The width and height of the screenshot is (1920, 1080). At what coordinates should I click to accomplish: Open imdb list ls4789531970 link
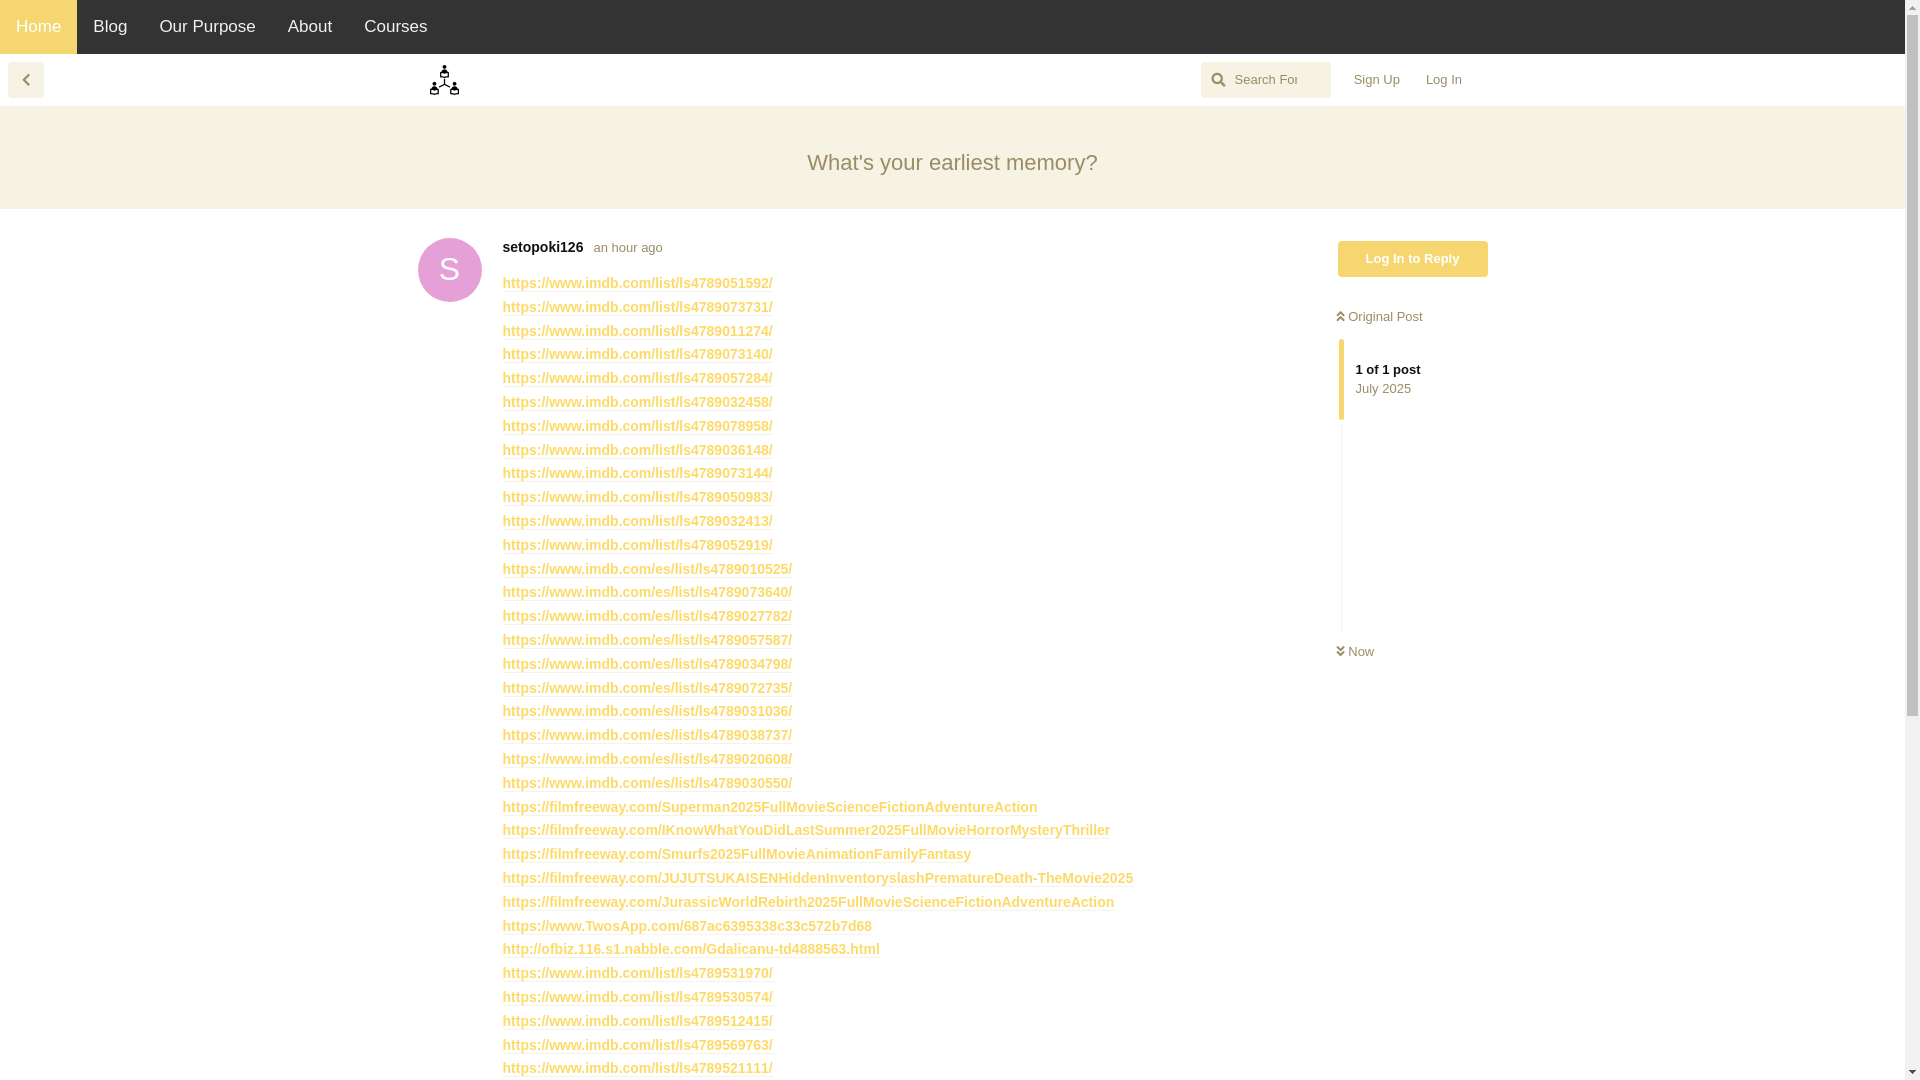(637, 974)
